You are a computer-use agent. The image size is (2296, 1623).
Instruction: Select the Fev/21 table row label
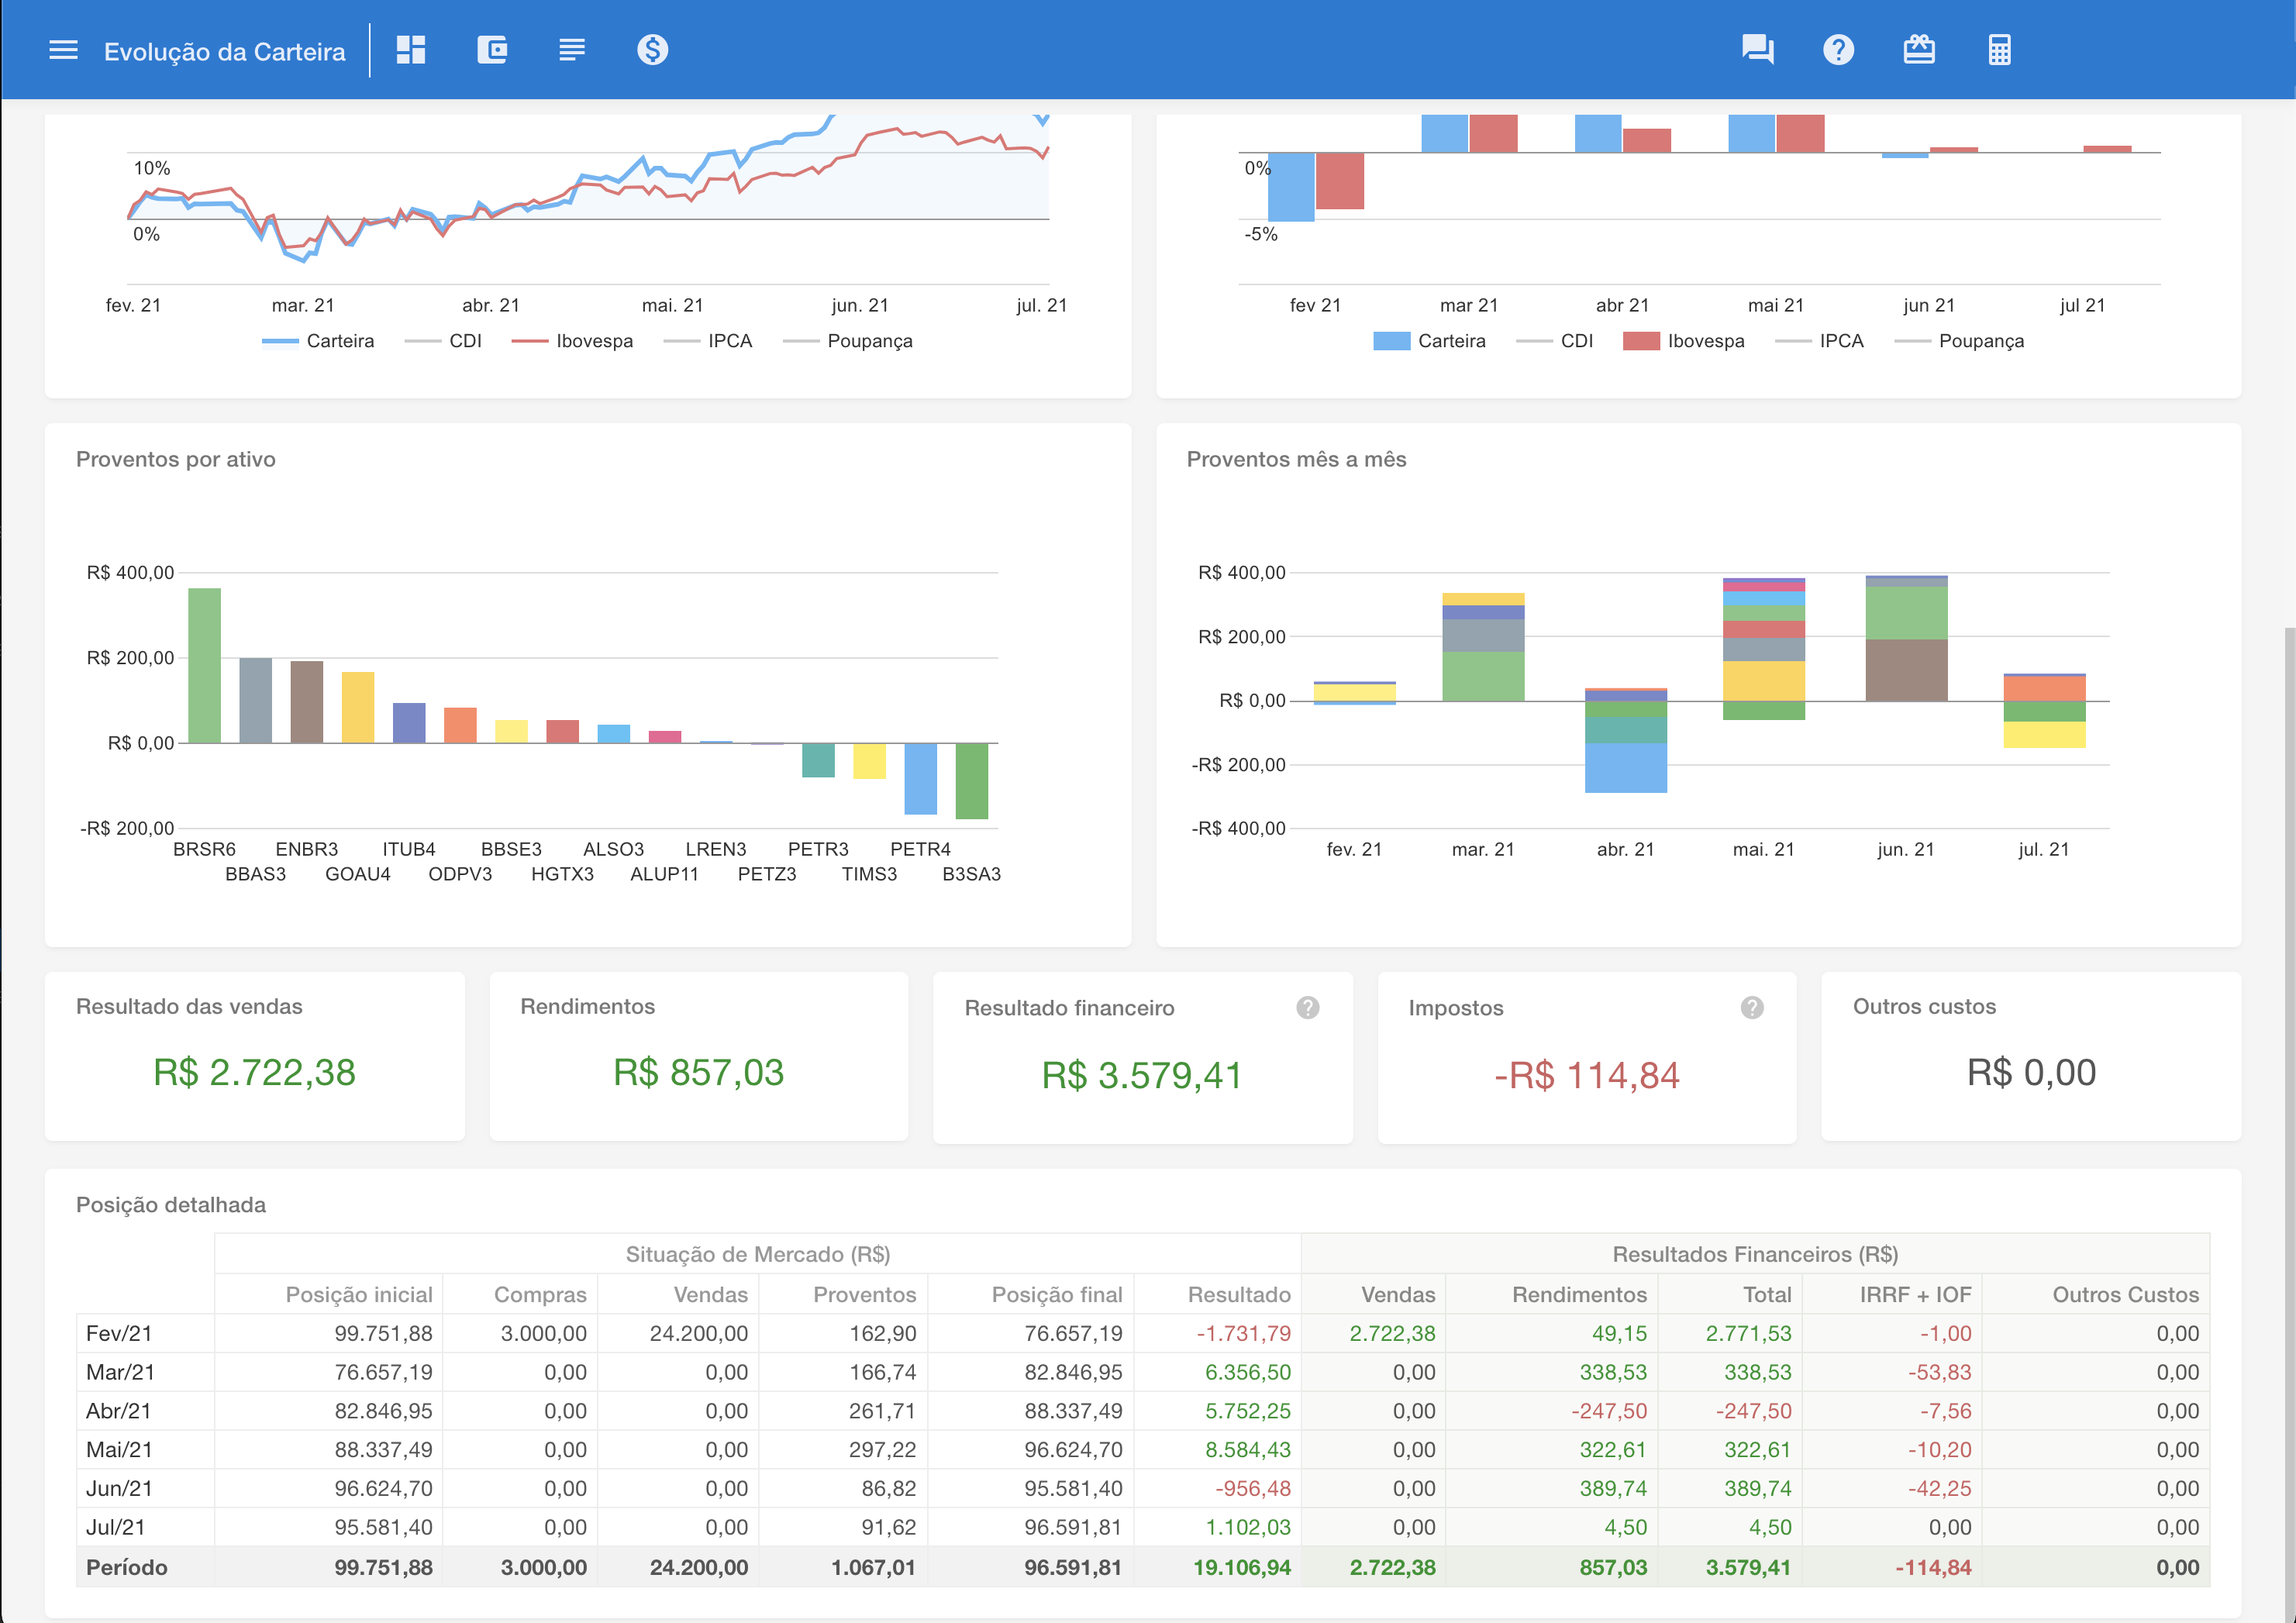coord(119,1333)
